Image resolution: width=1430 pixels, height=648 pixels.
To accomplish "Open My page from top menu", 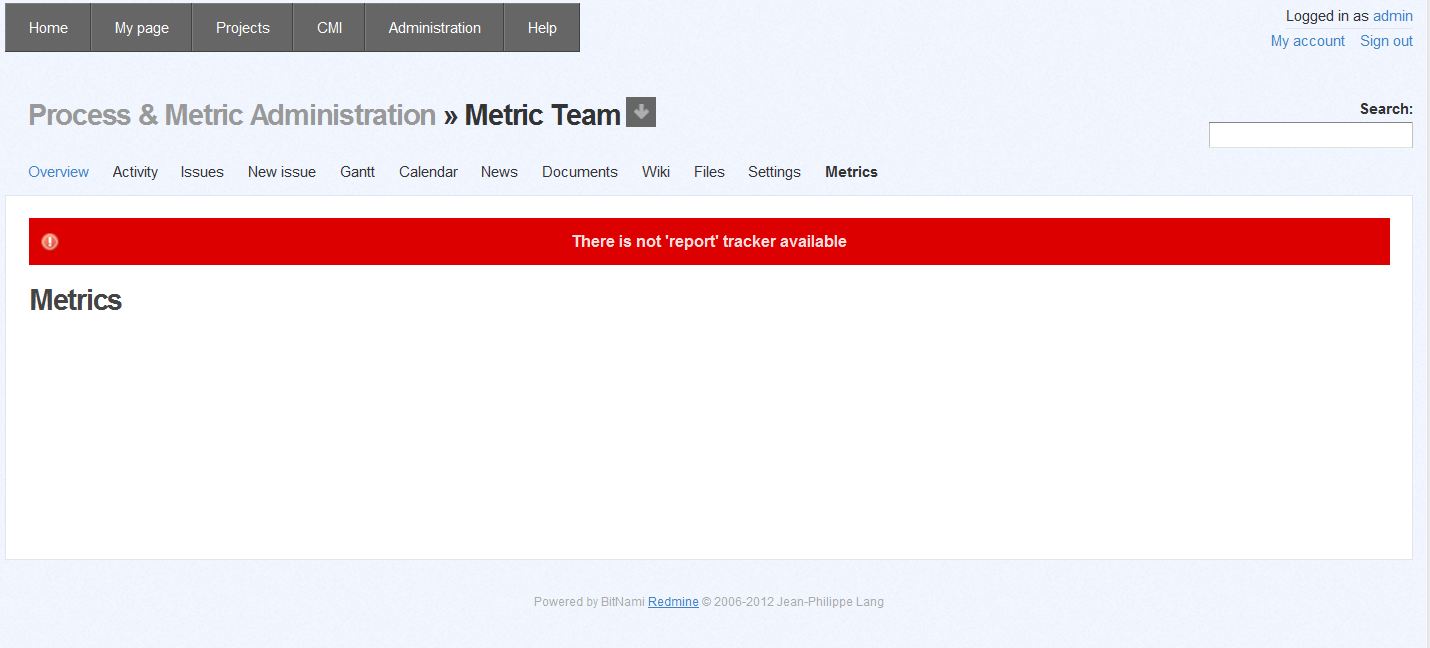I will [x=141, y=28].
